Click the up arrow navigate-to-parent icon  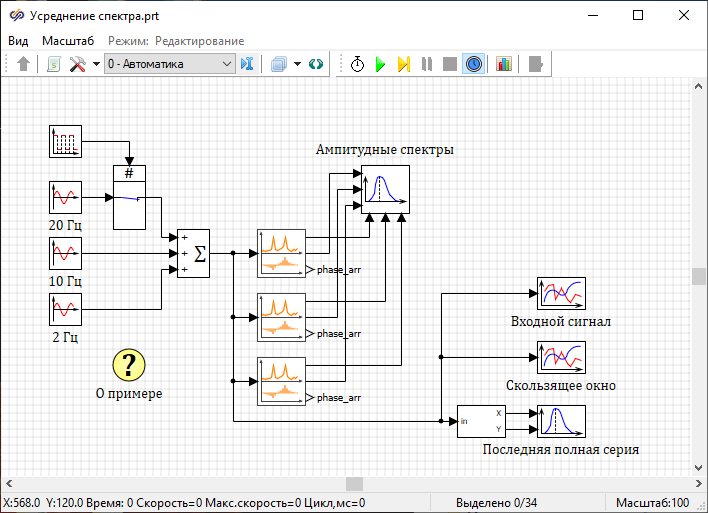tap(24, 64)
